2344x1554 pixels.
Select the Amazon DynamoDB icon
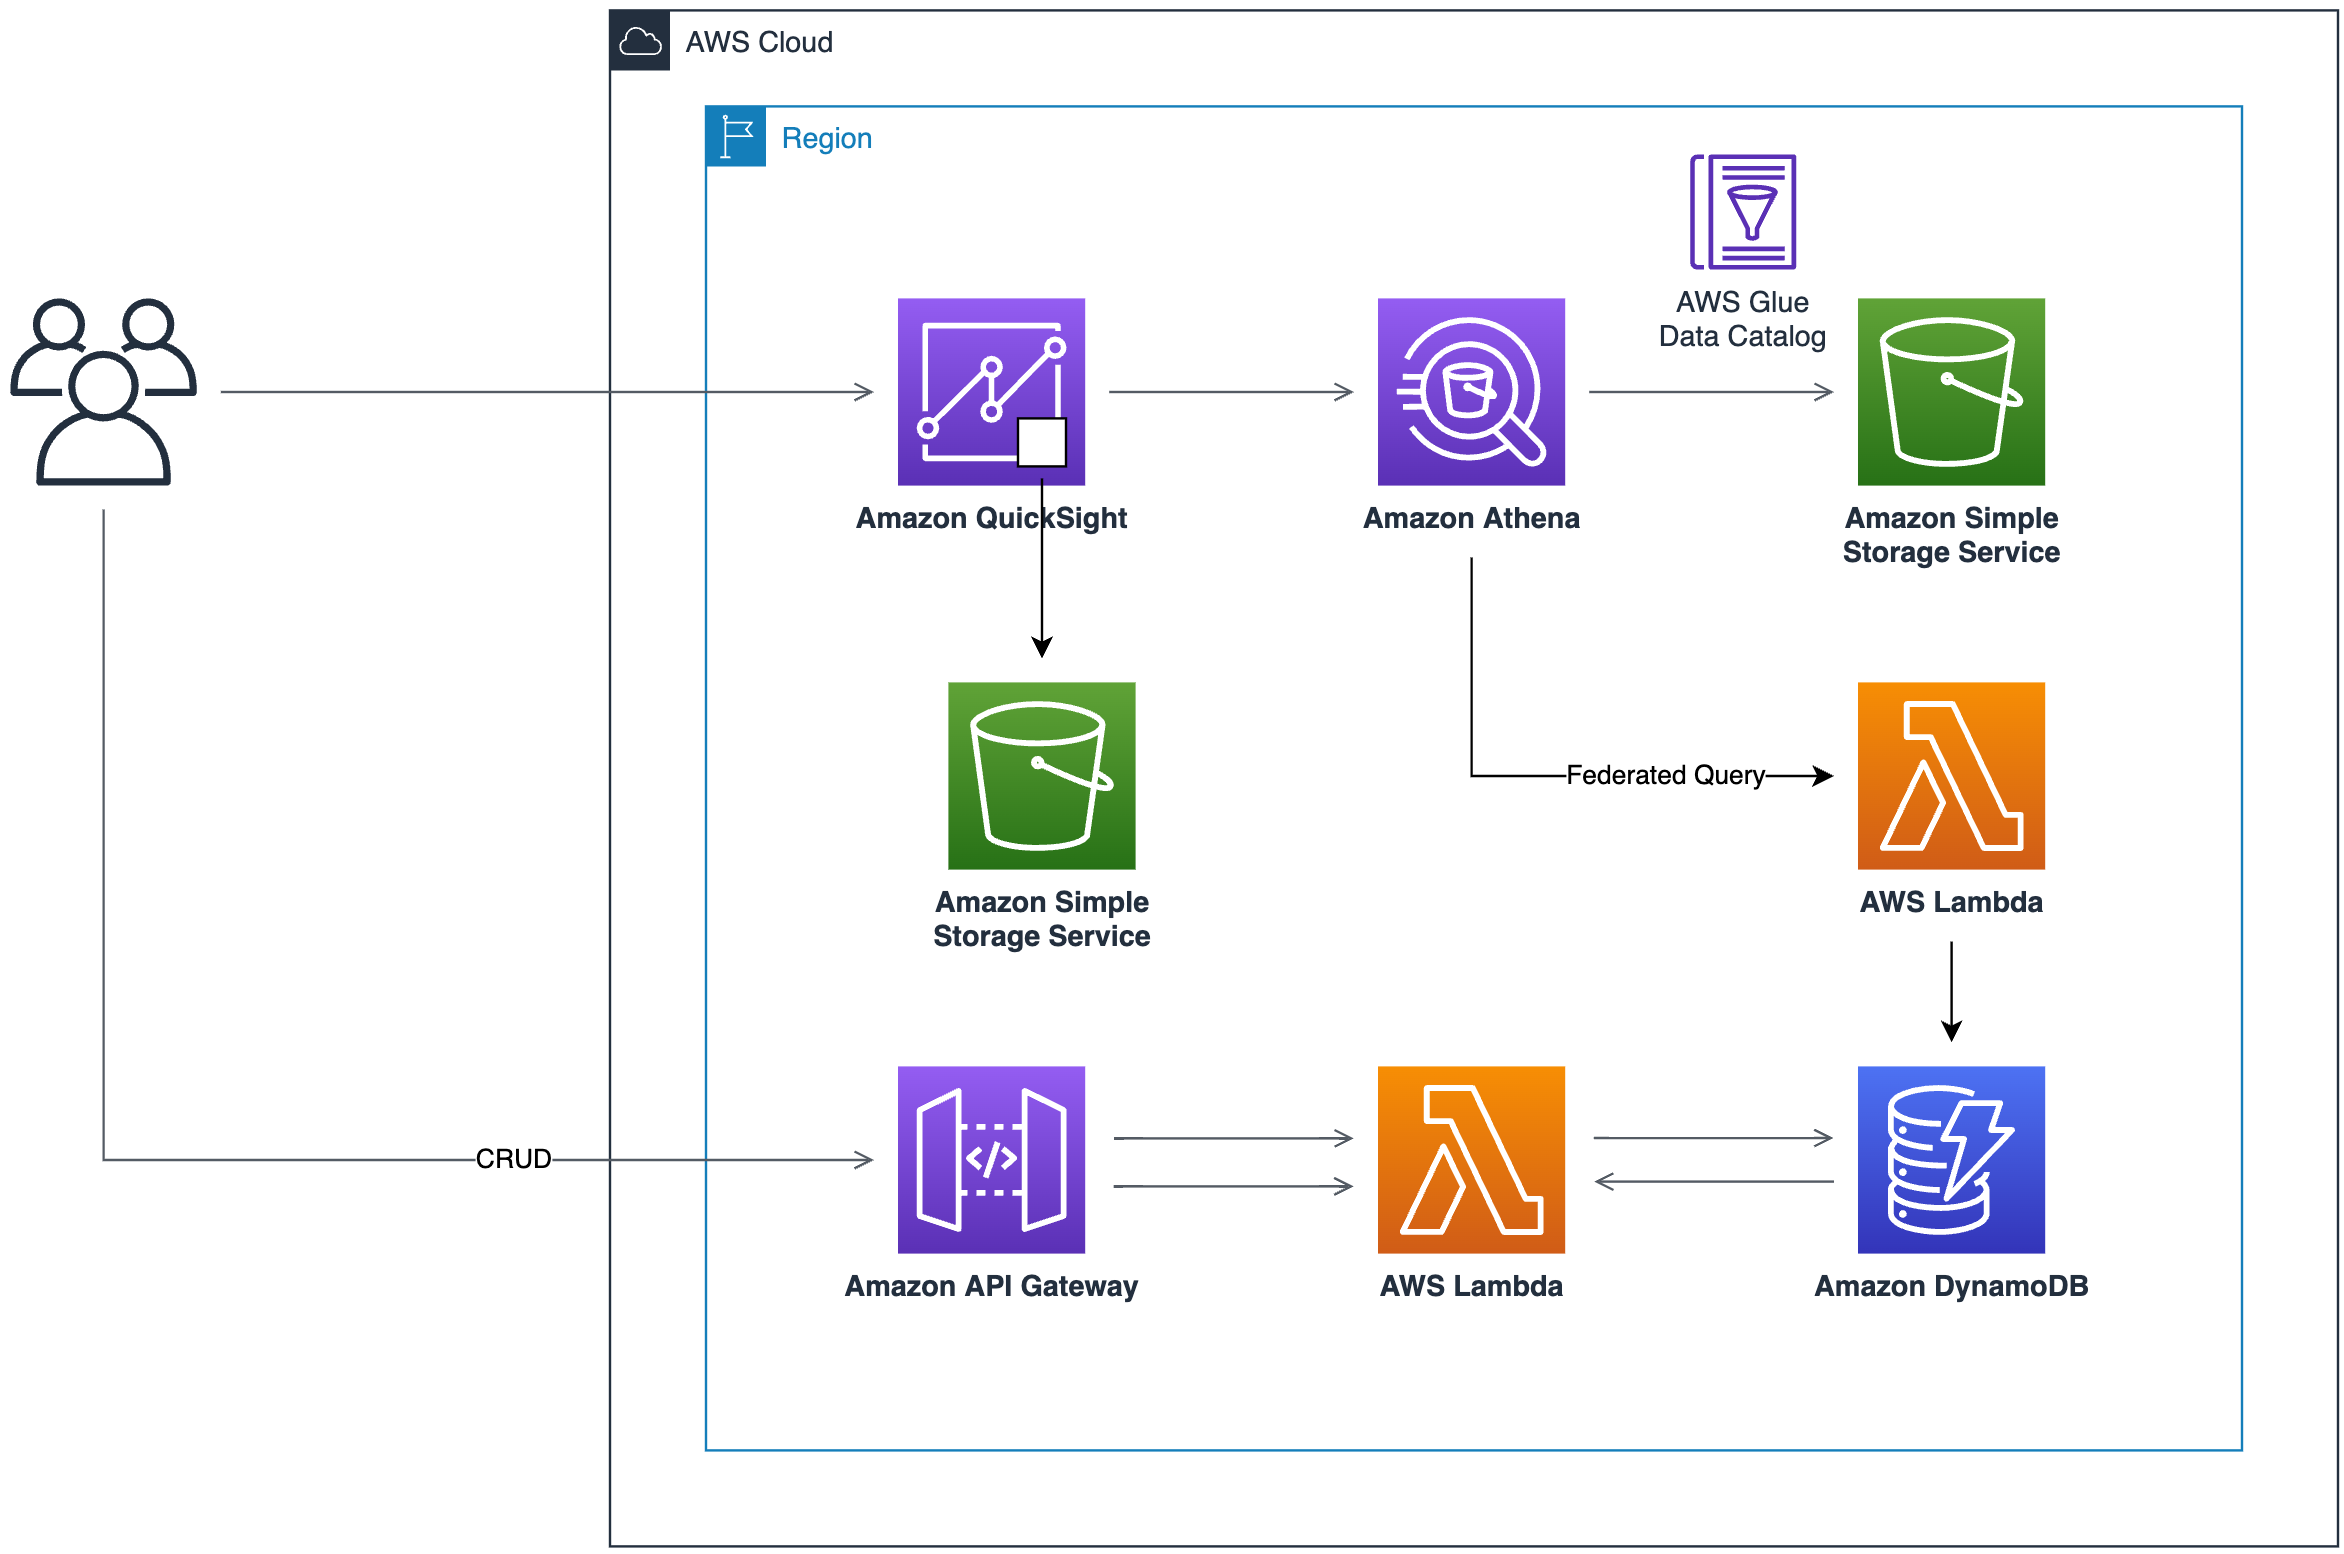[1950, 1158]
